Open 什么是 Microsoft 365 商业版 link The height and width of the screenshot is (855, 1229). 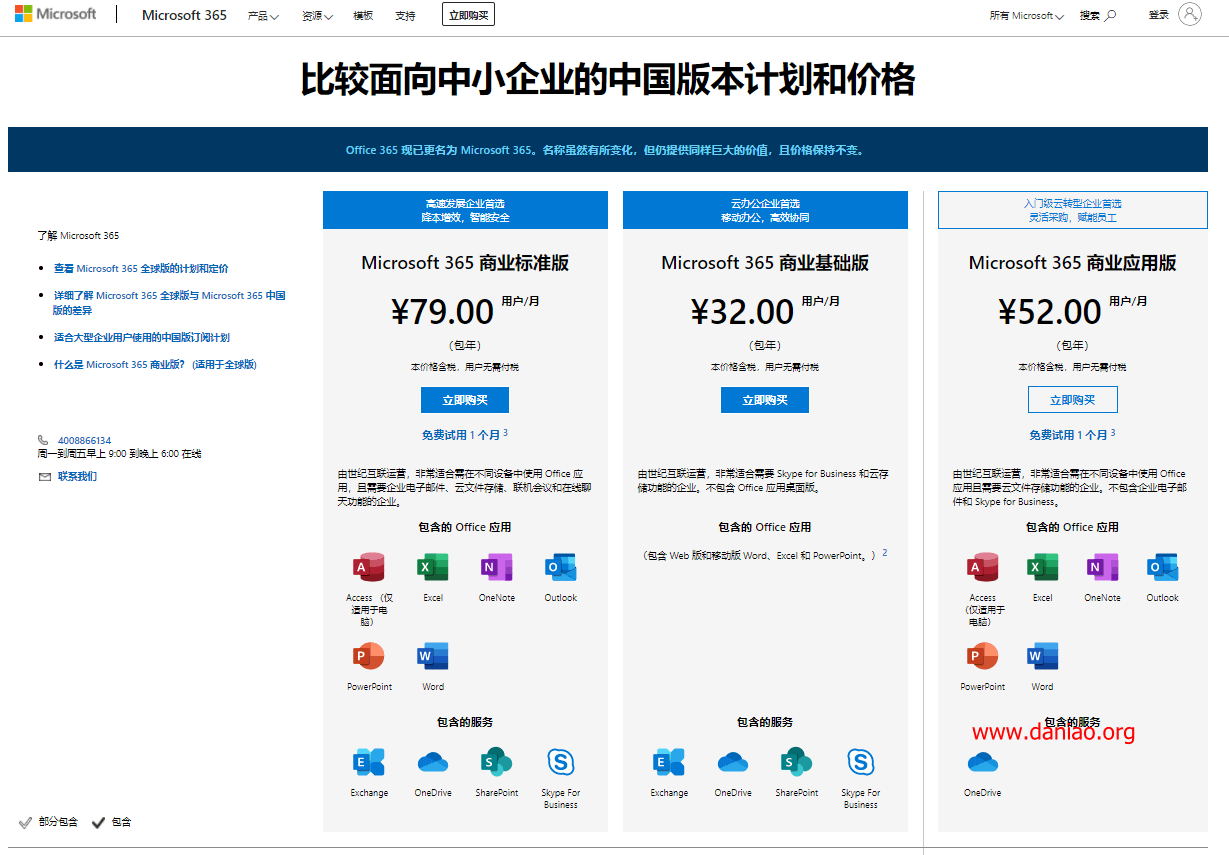point(155,365)
